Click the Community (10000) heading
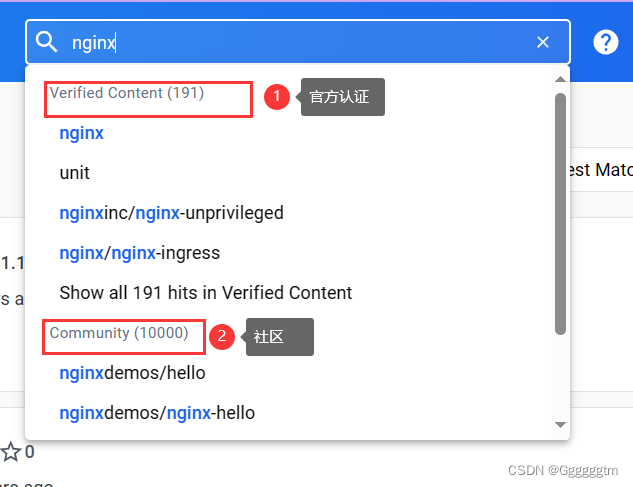Screen dimensions: 633x487 click(x=119, y=333)
